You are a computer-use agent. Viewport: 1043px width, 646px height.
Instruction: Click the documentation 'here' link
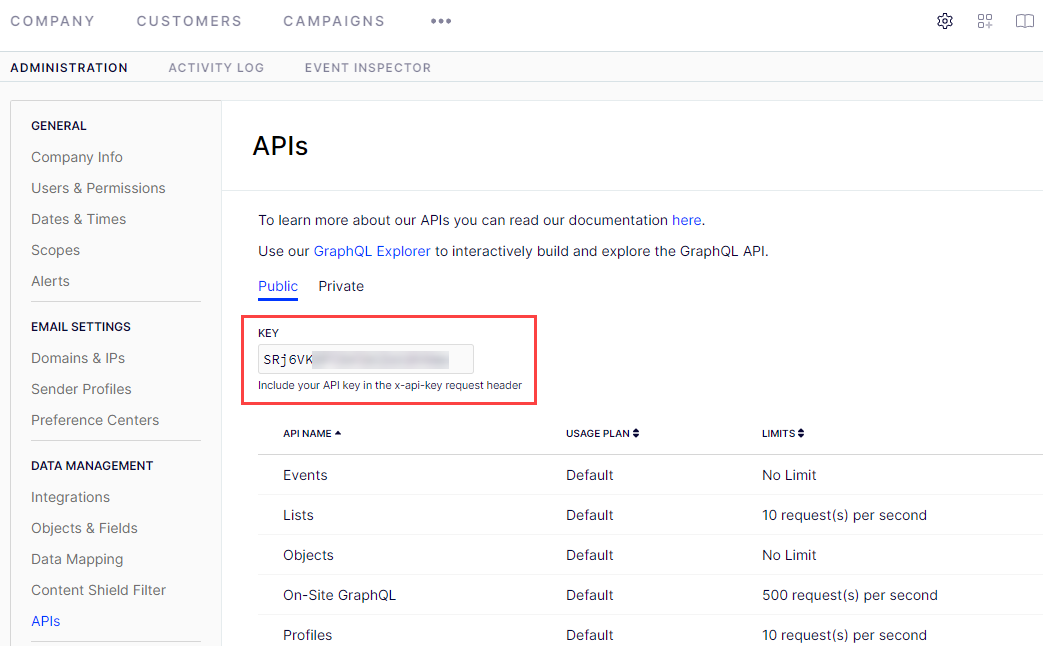point(686,220)
